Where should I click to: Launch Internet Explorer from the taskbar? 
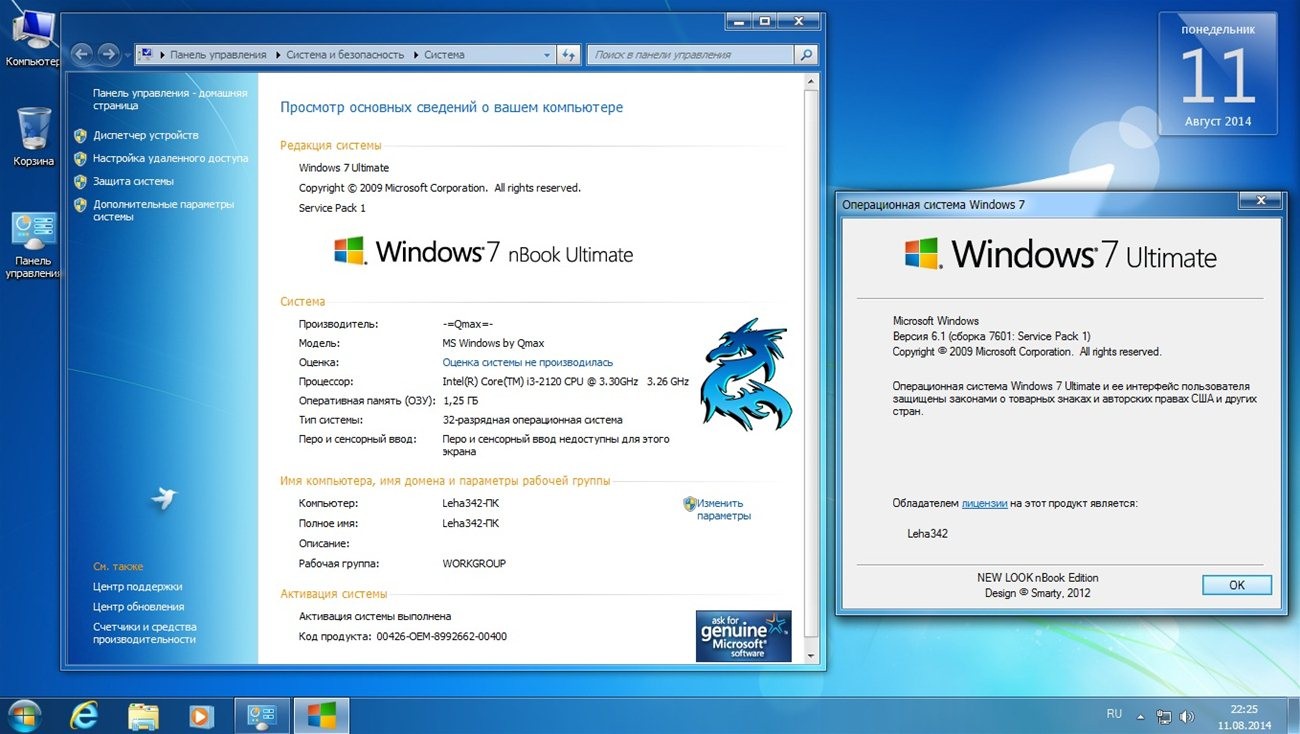(x=84, y=714)
